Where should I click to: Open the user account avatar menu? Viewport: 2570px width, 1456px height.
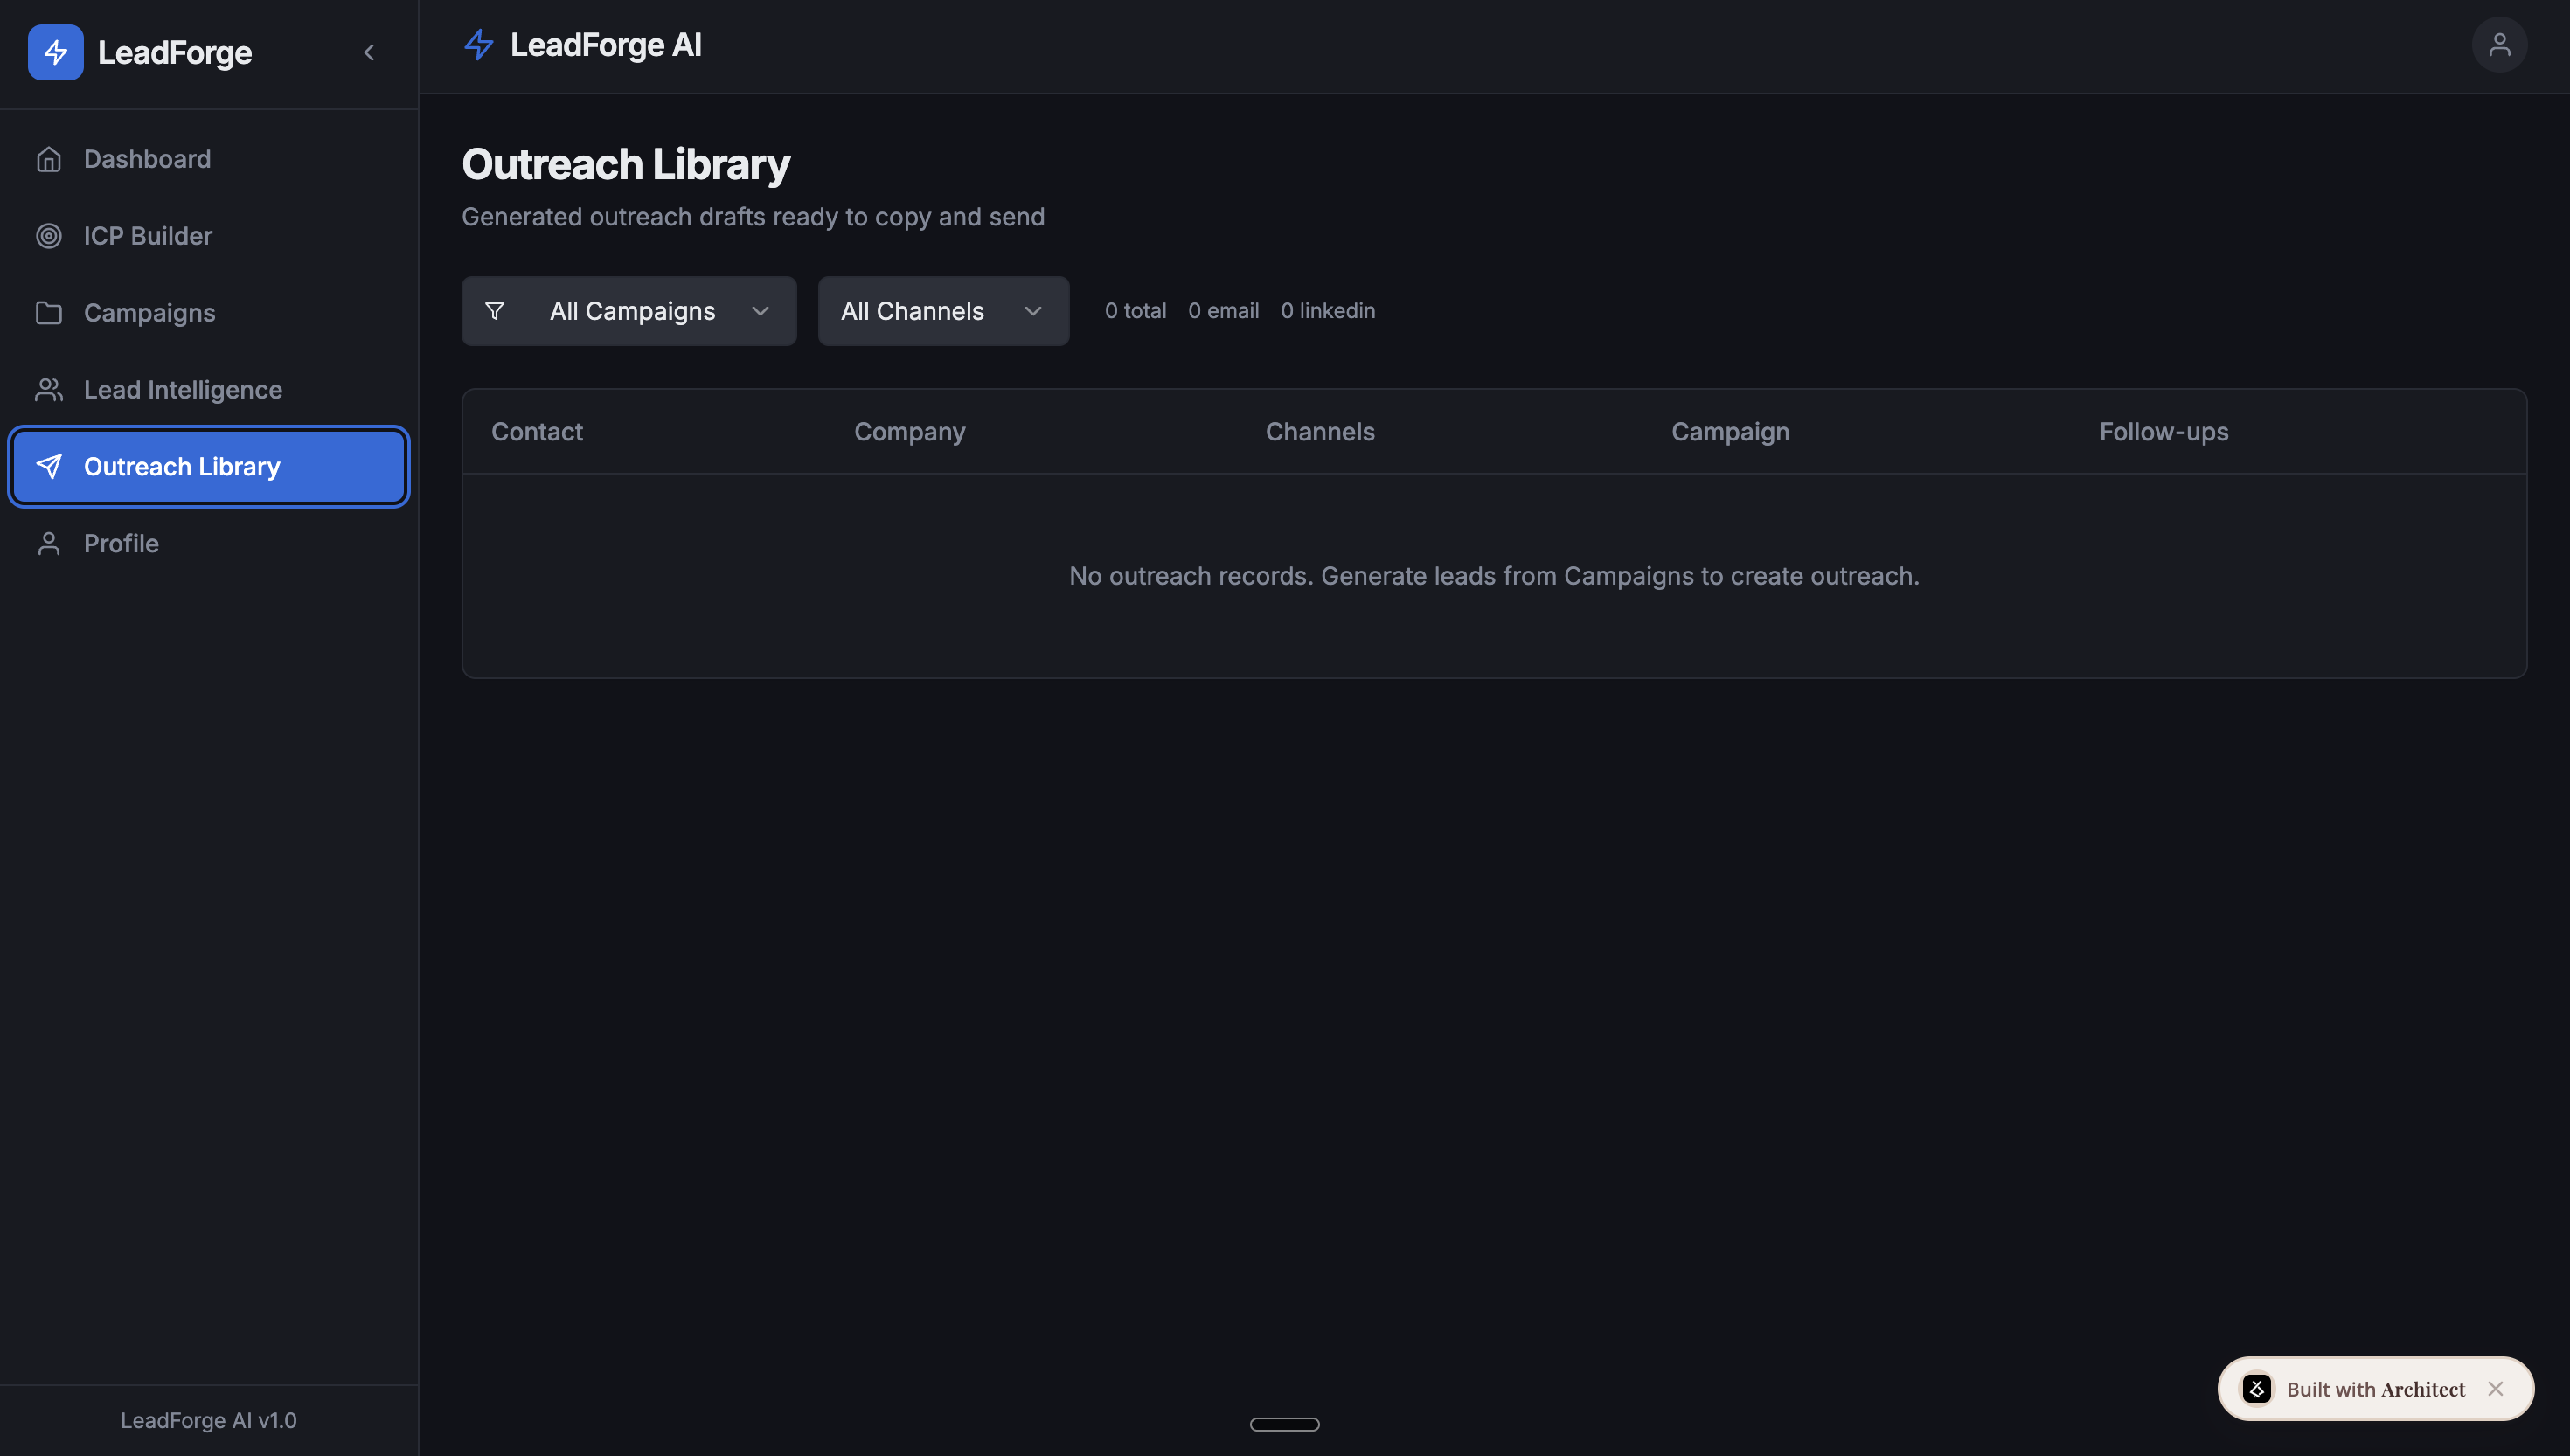(2499, 45)
